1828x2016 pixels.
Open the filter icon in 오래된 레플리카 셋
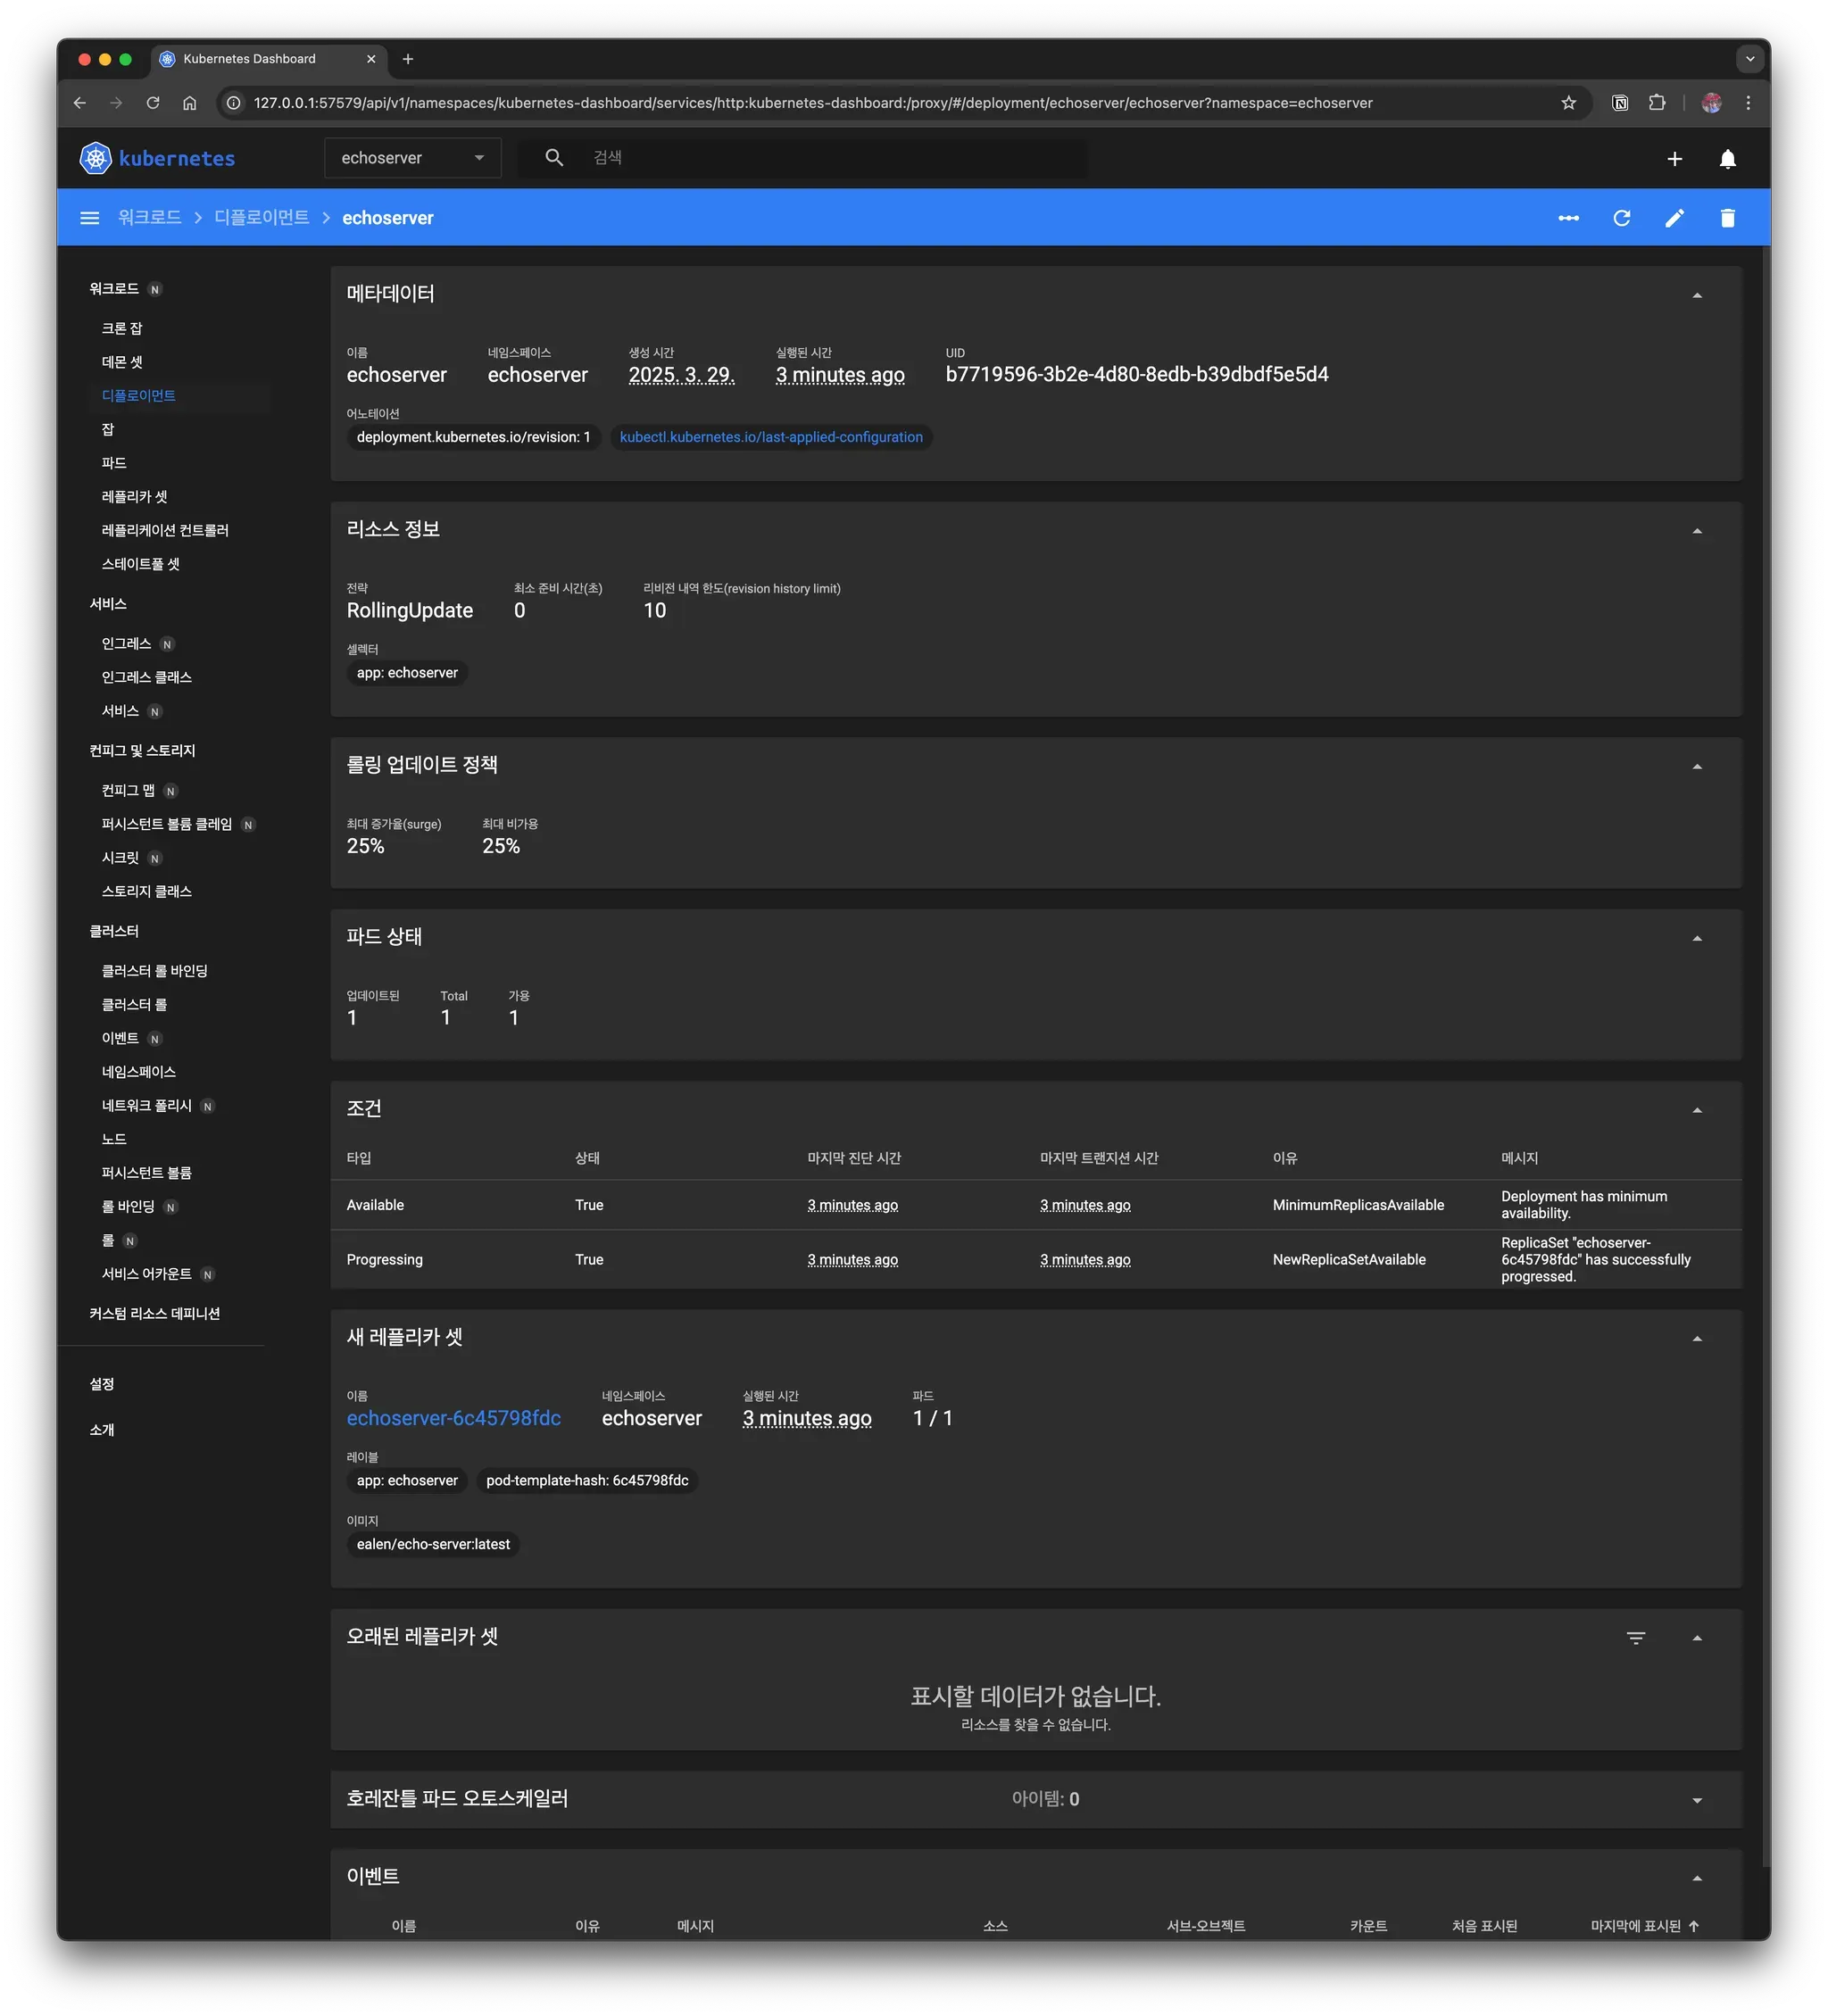[1636, 1638]
